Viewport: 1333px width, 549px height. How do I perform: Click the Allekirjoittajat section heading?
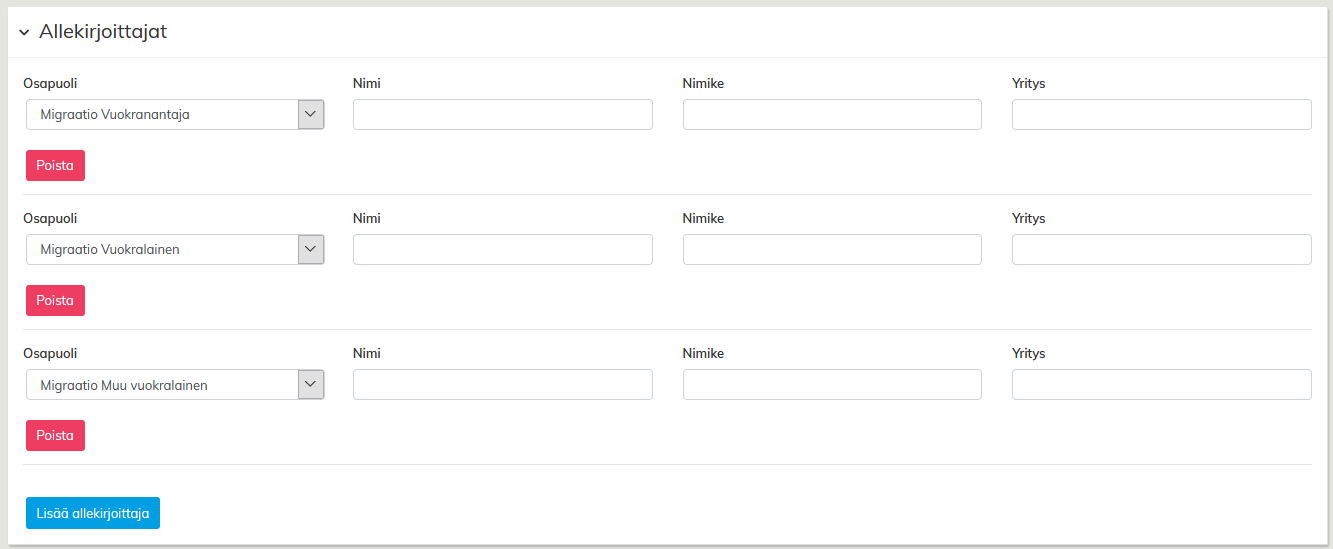pyautogui.click(x=103, y=32)
